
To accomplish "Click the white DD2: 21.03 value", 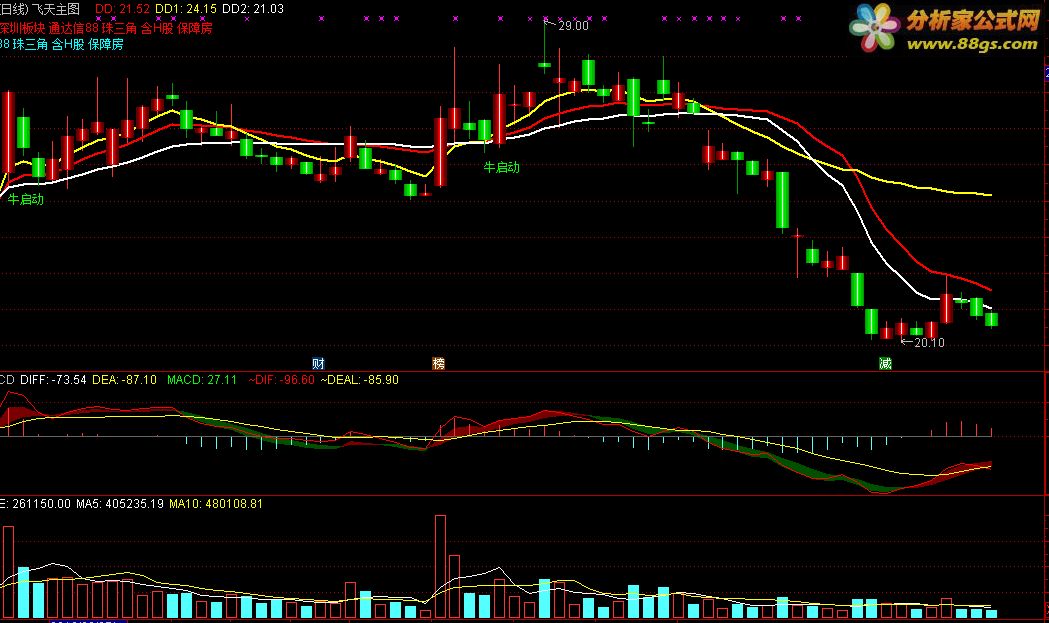I will click(253, 9).
